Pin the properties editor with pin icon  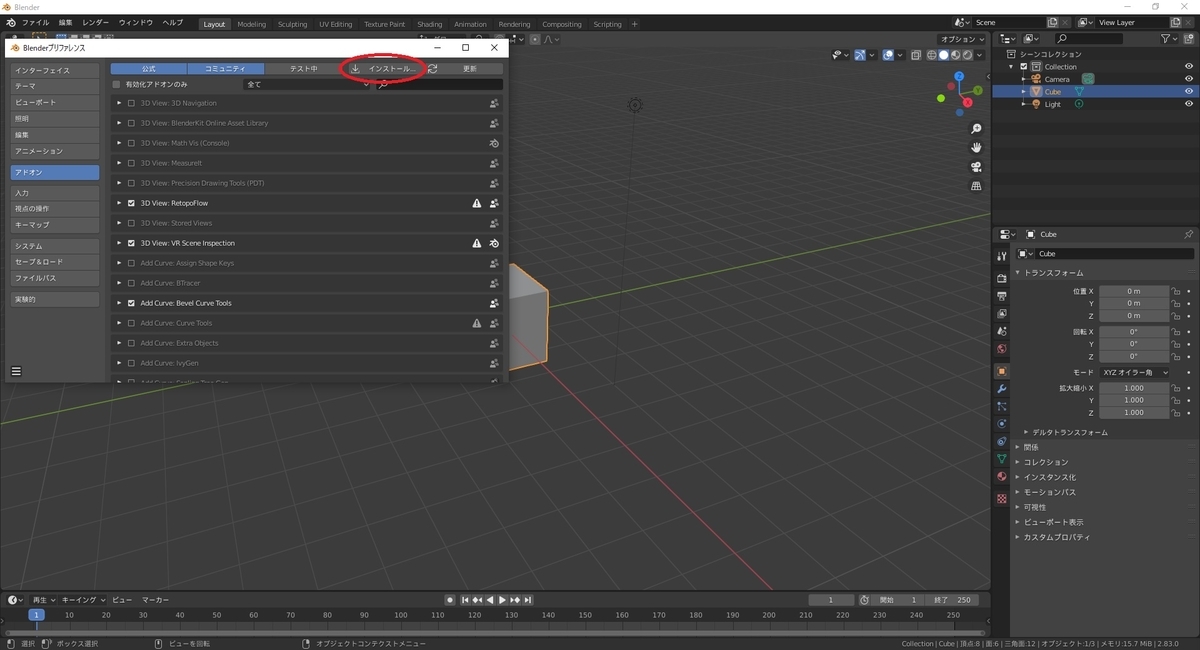(x=1188, y=234)
